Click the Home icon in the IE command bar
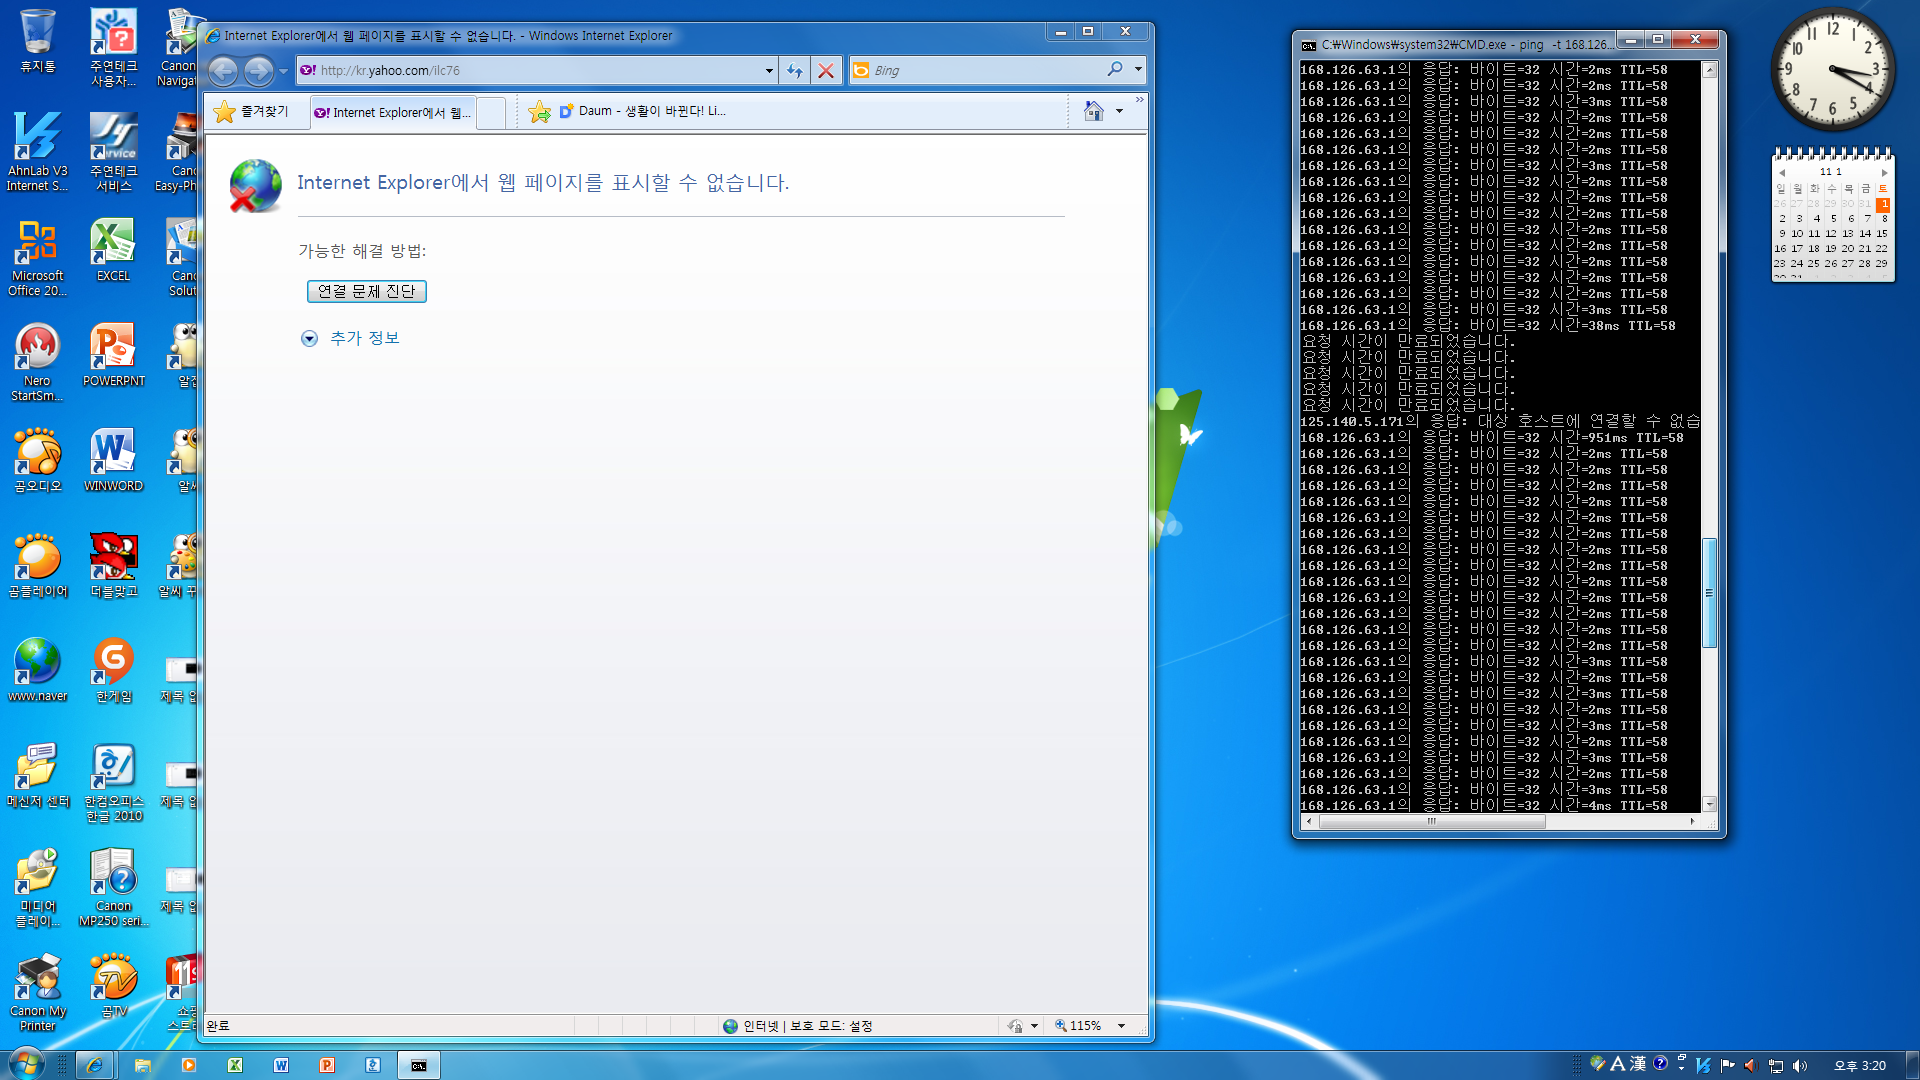Screen dimensions: 1920x1080 (x=1094, y=111)
